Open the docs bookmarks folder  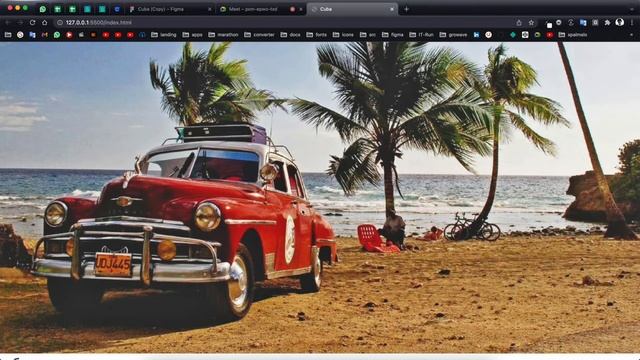tap(291, 35)
